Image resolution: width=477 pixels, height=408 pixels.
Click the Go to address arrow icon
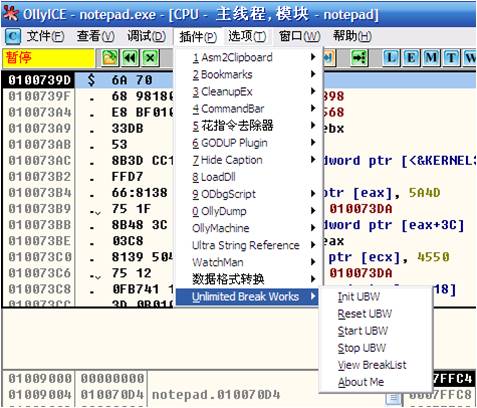pyautogui.click(x=359, y=58)
